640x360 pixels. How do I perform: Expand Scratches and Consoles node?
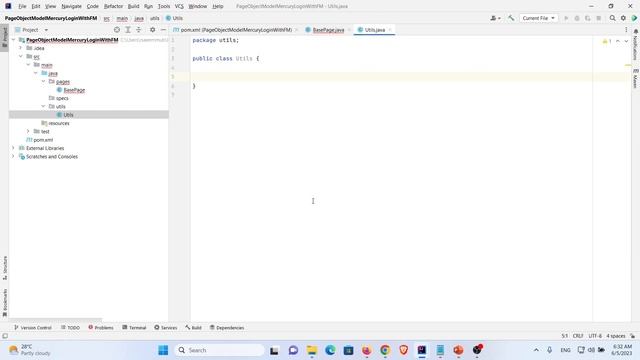(13, 156)
